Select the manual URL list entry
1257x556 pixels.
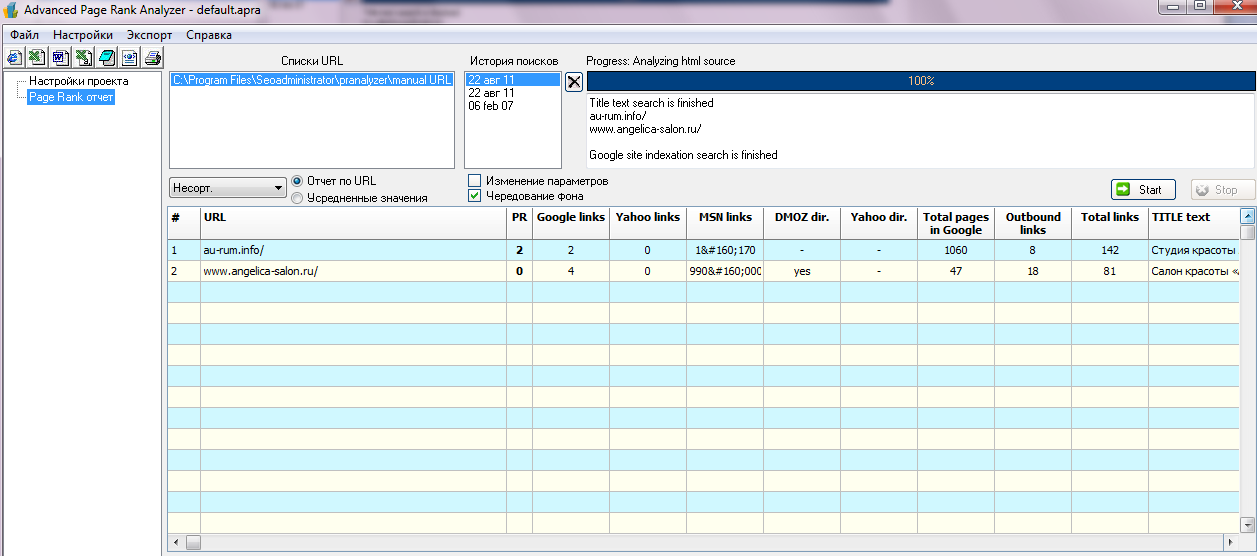(312, 80)
